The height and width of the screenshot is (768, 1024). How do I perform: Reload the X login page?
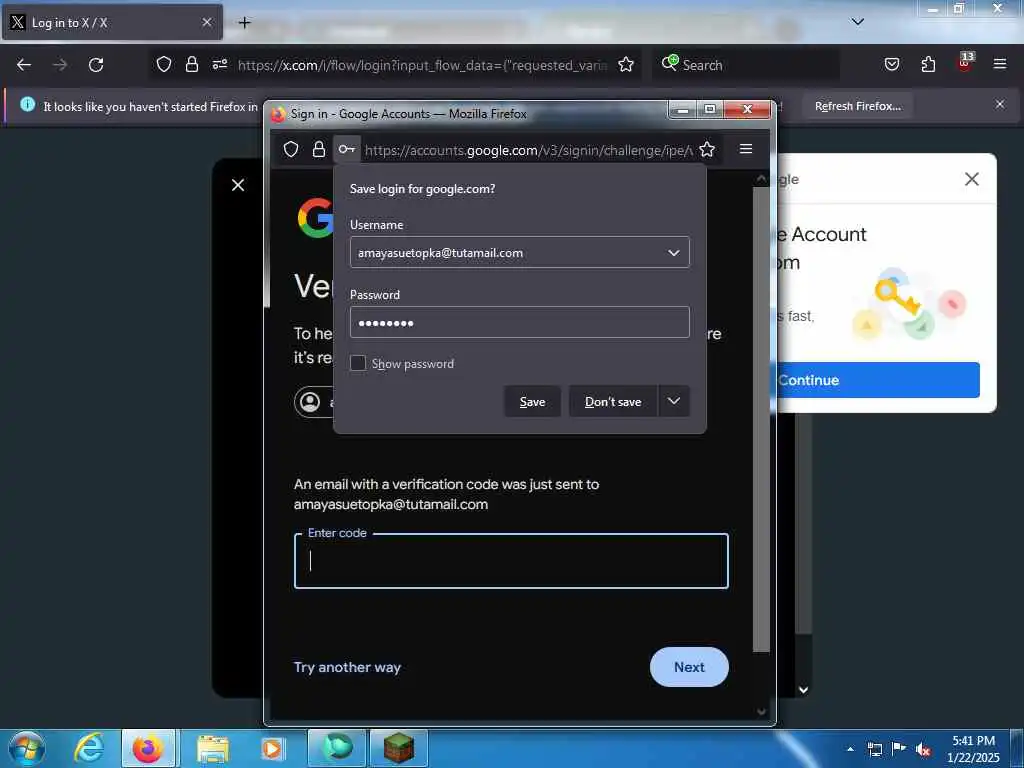tap(96, 65)
